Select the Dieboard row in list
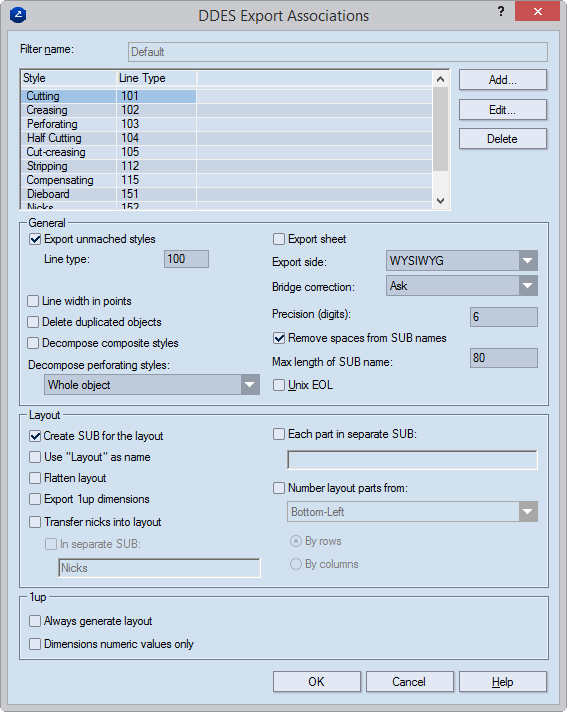This screenshot has height=712, width=567. 227,194
